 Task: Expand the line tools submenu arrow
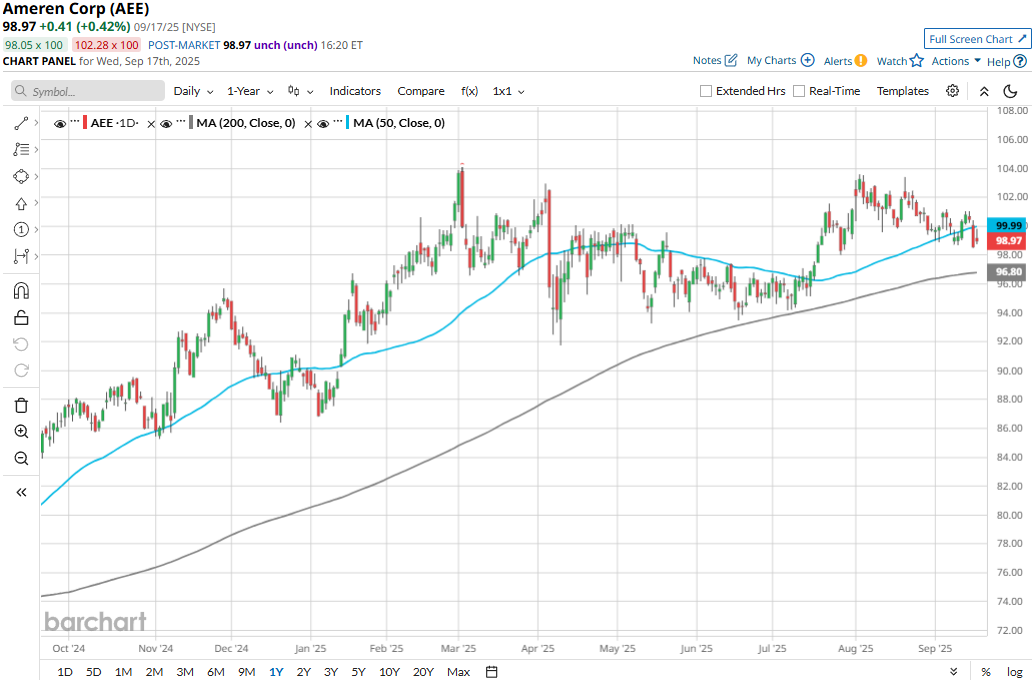36,123
